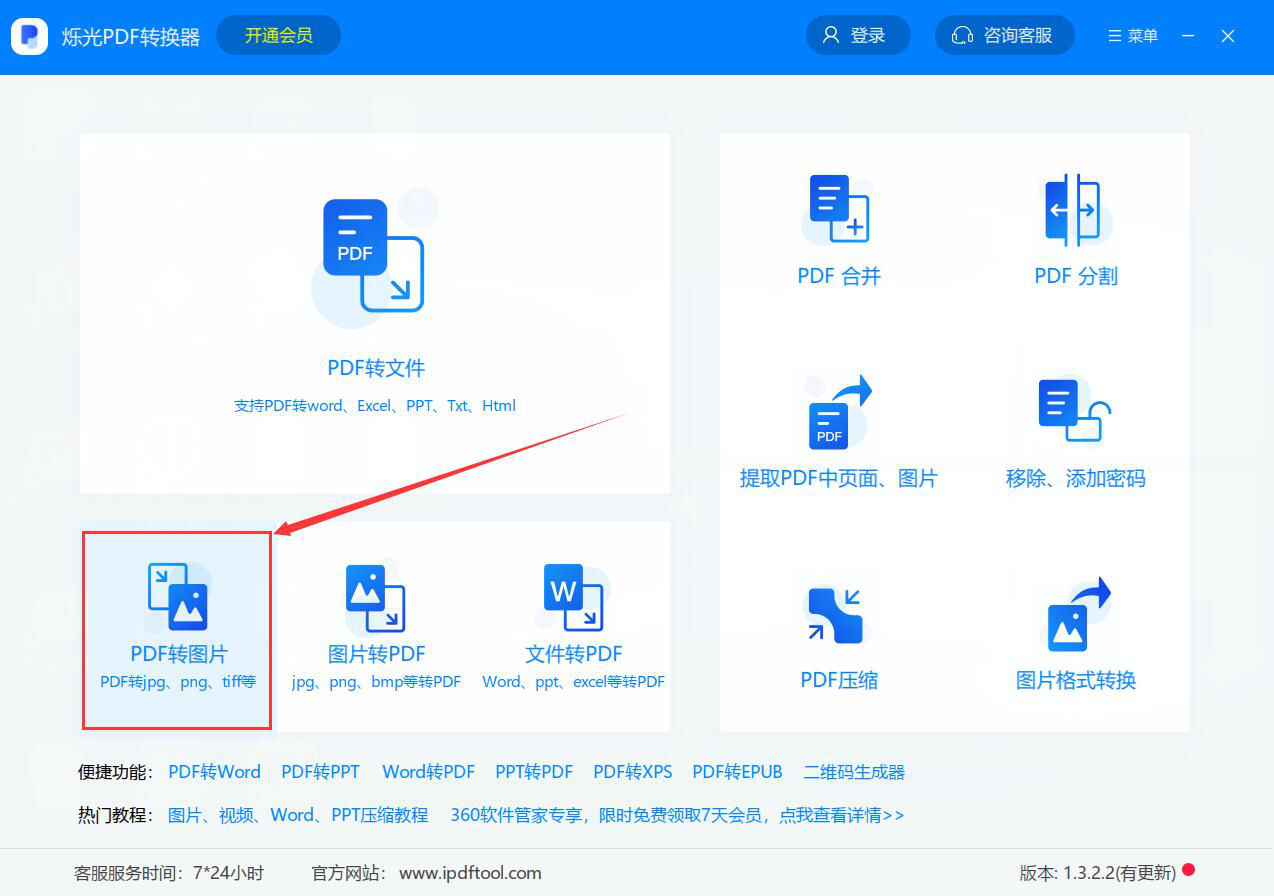This screenshot has width=1274, height=896.
Task: Click the PDF转图片 label text
Action: [179, 654]
